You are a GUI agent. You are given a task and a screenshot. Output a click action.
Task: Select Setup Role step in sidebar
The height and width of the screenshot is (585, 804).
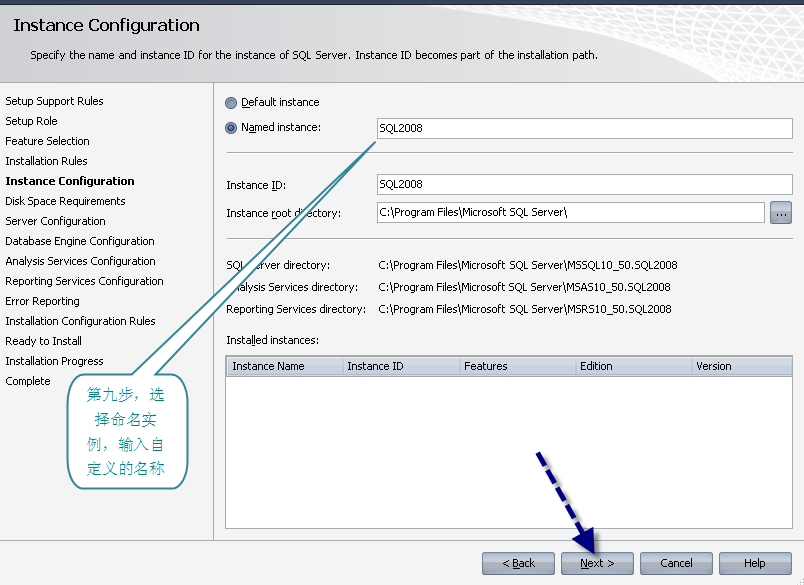pos(31,121)
